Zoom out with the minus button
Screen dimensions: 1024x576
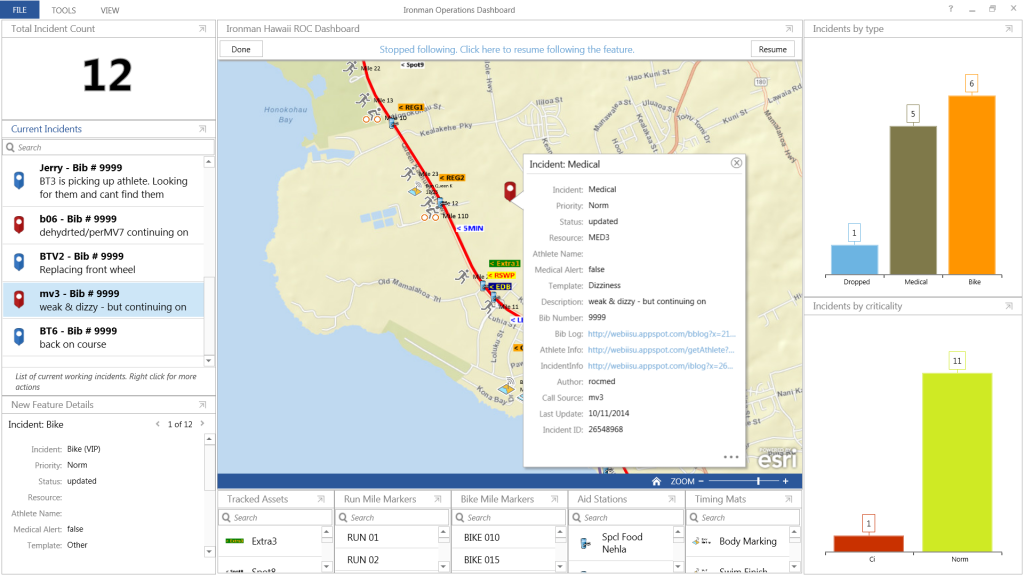[x=701, y=481]
